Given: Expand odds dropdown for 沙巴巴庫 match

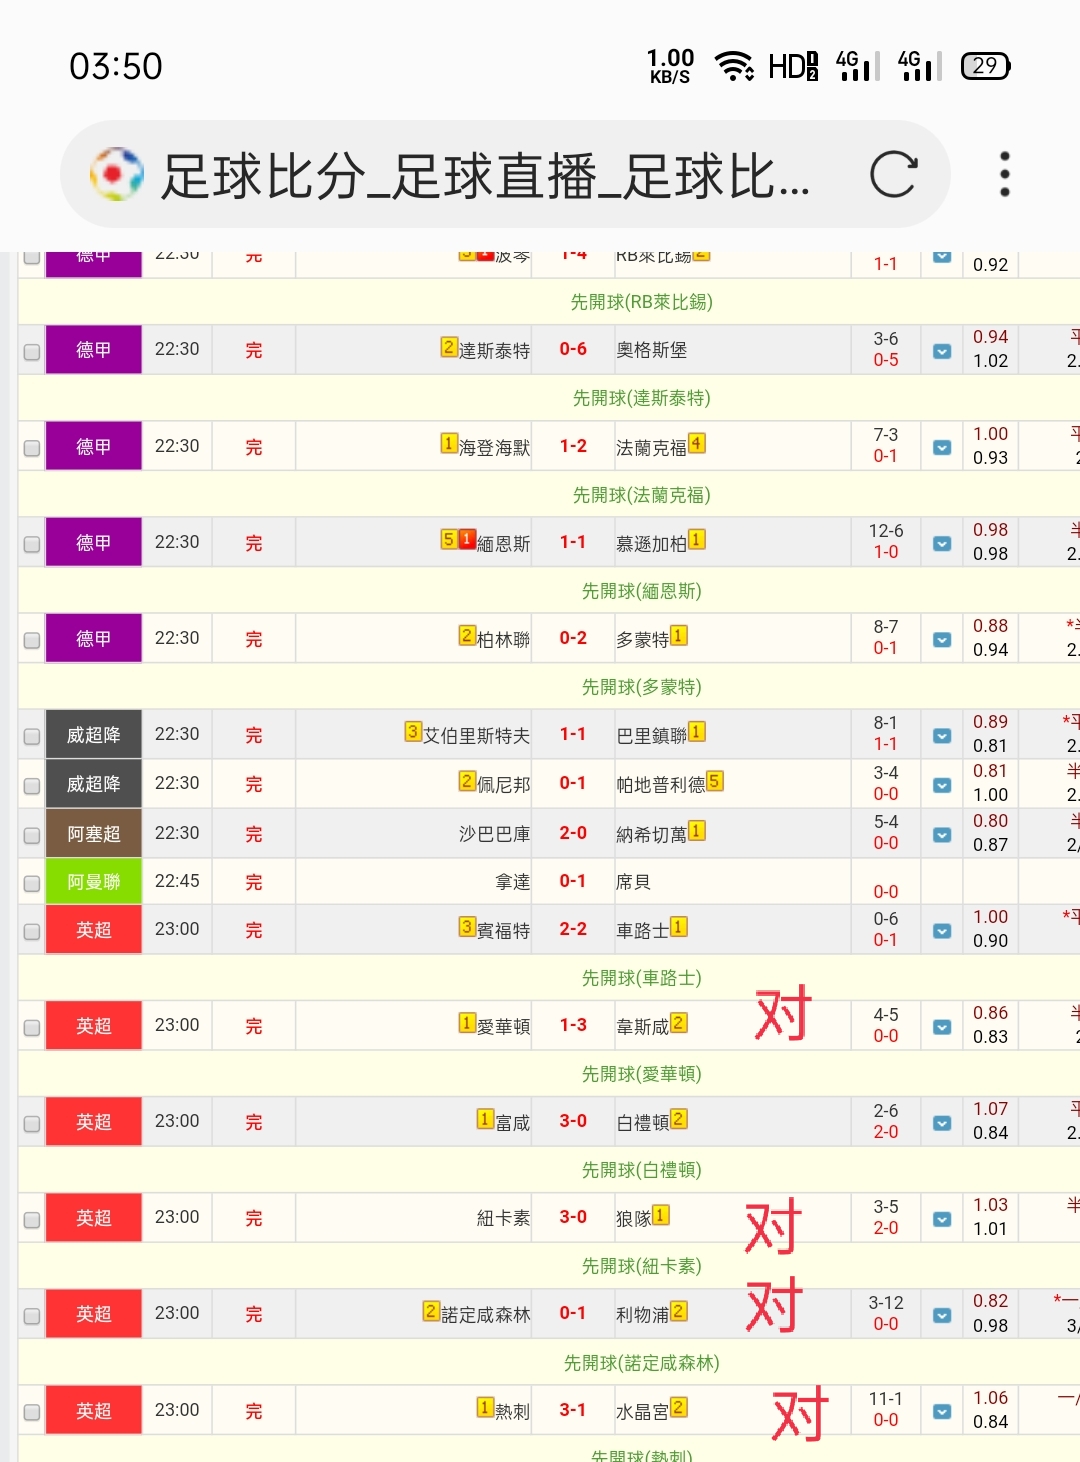Looking at the screenshot, I should tap(942, 834).
